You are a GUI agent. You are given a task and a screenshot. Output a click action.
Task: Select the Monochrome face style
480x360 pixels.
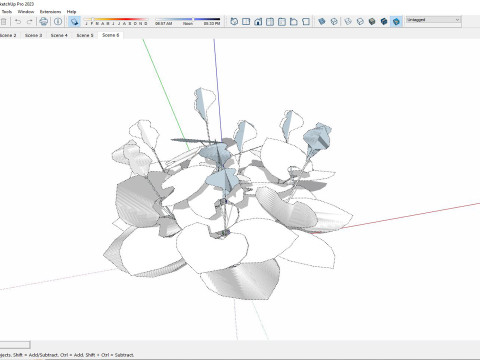tap(396, 22)
